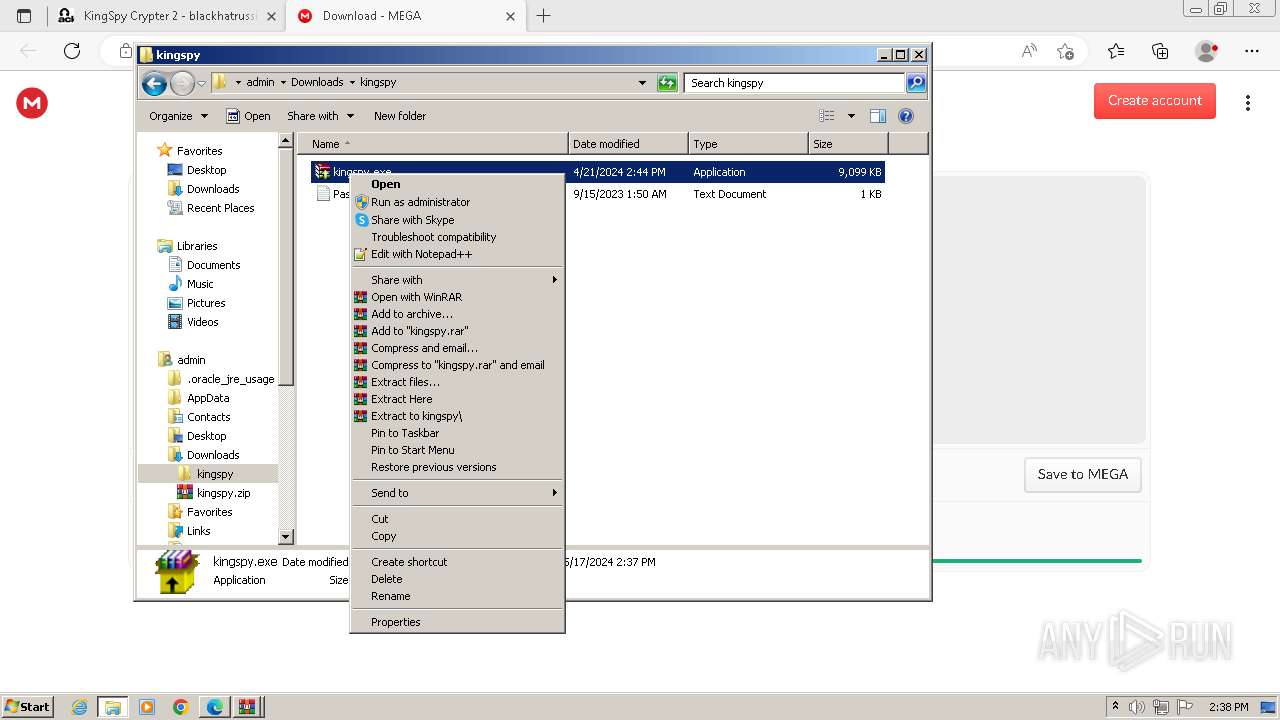
Task: Click the Edge icon in taskbar
Action: tap(215, 707)
